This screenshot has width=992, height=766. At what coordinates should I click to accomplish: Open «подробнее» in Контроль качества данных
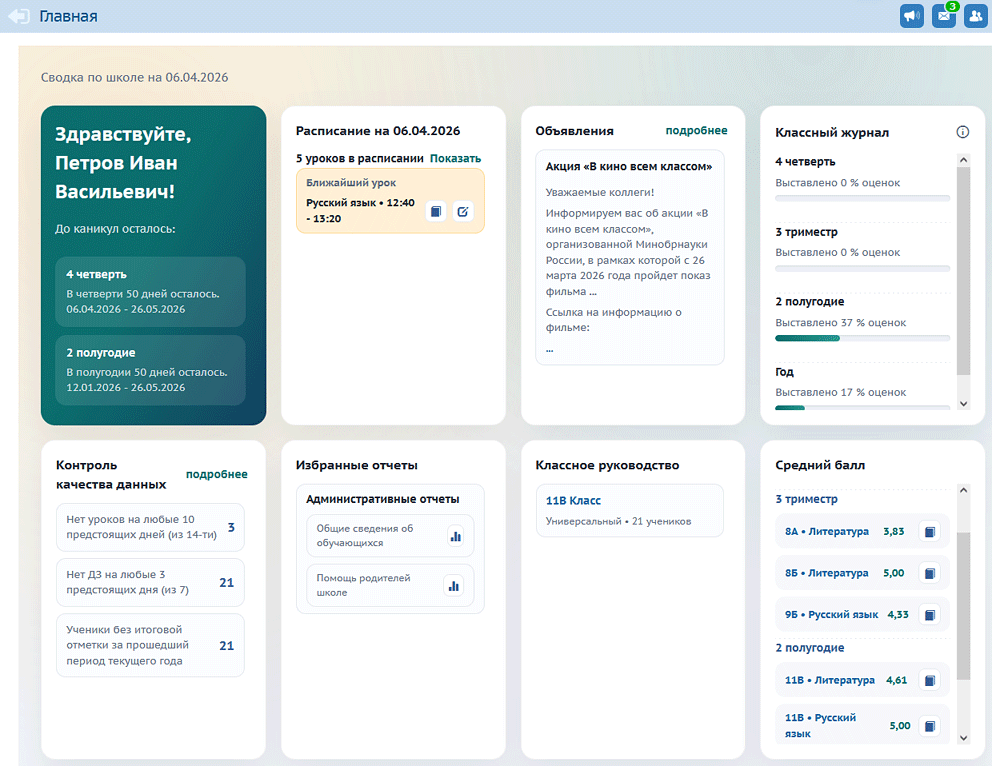[x=216, y=474]
